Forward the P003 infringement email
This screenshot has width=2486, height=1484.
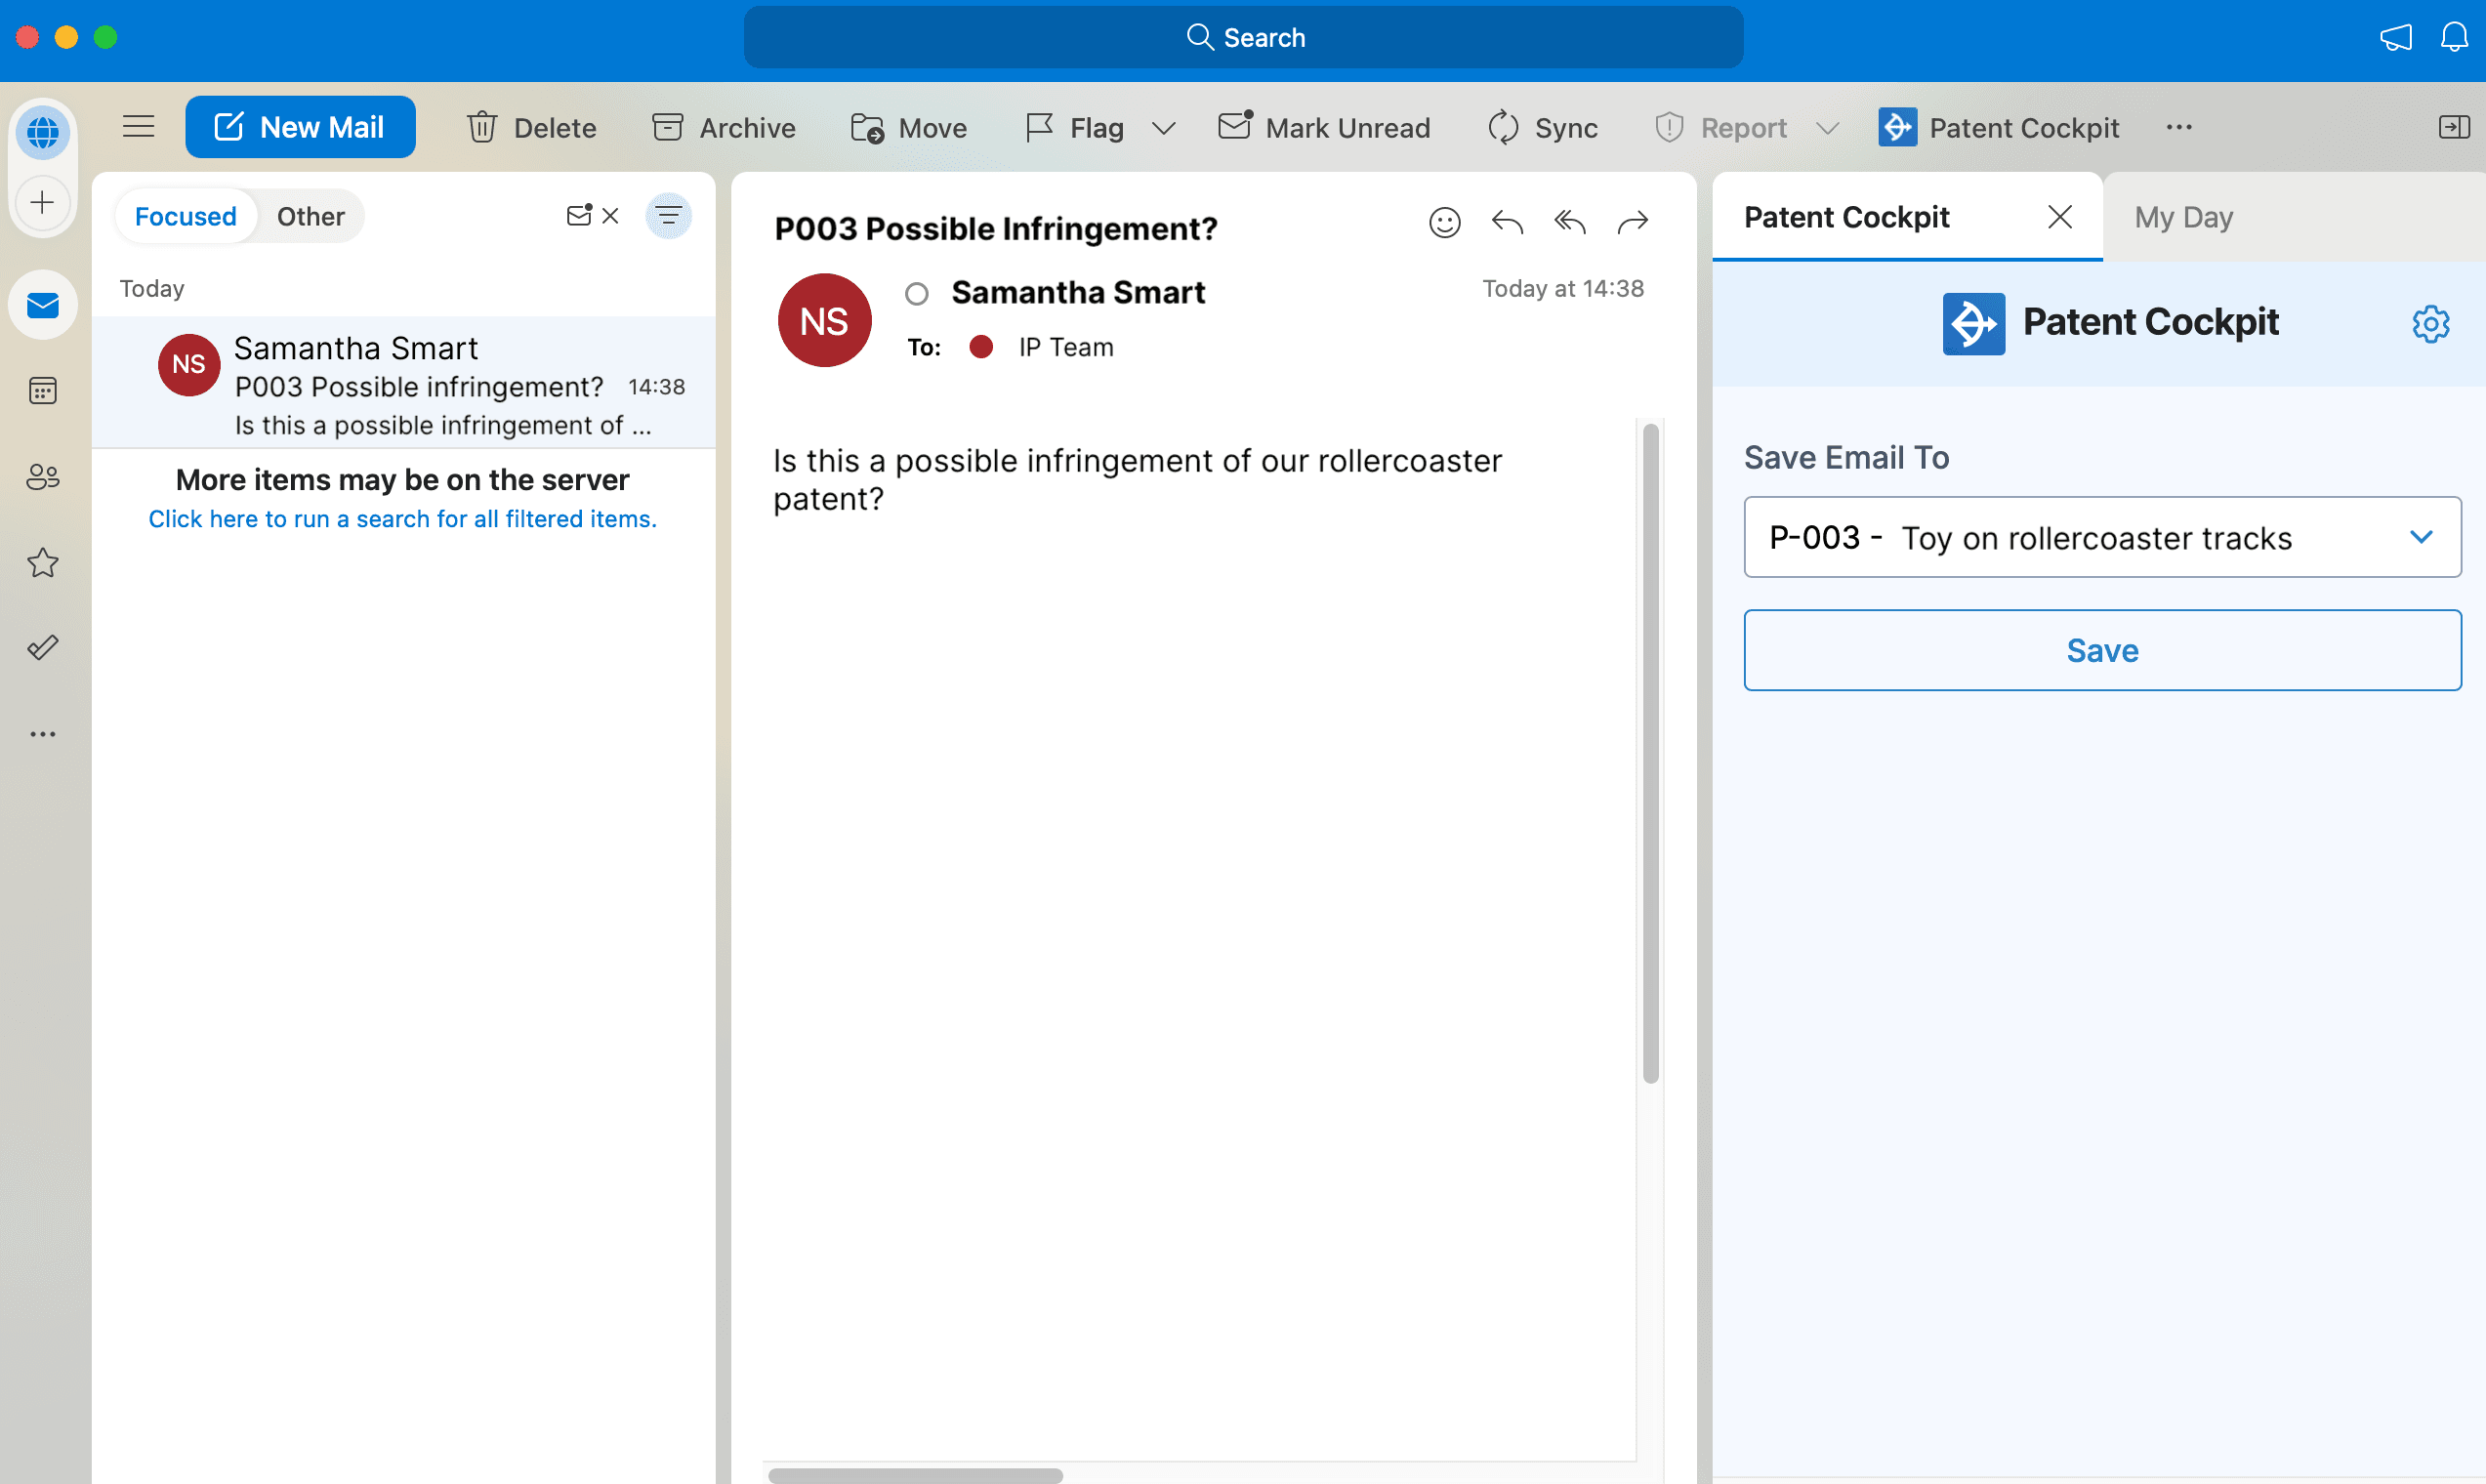[x=1632, y=222]
